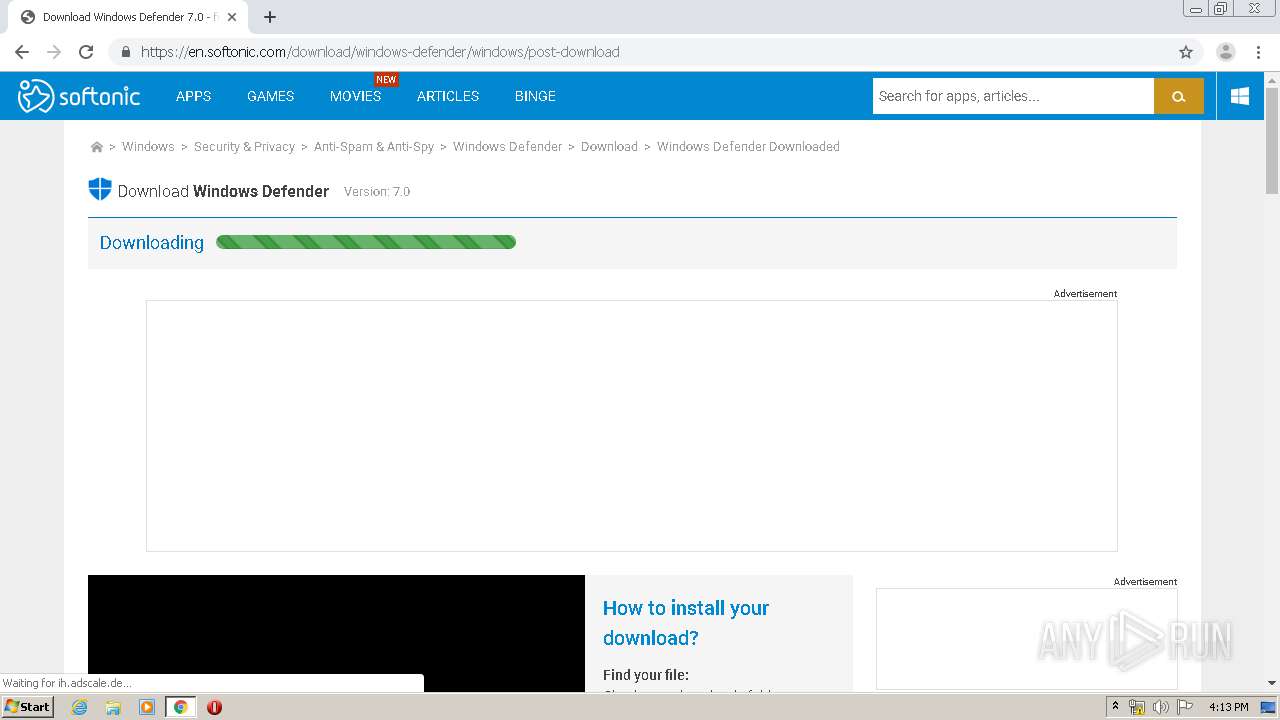Click the page vertical scrollbar thumb

click(x=1272, y=140)
